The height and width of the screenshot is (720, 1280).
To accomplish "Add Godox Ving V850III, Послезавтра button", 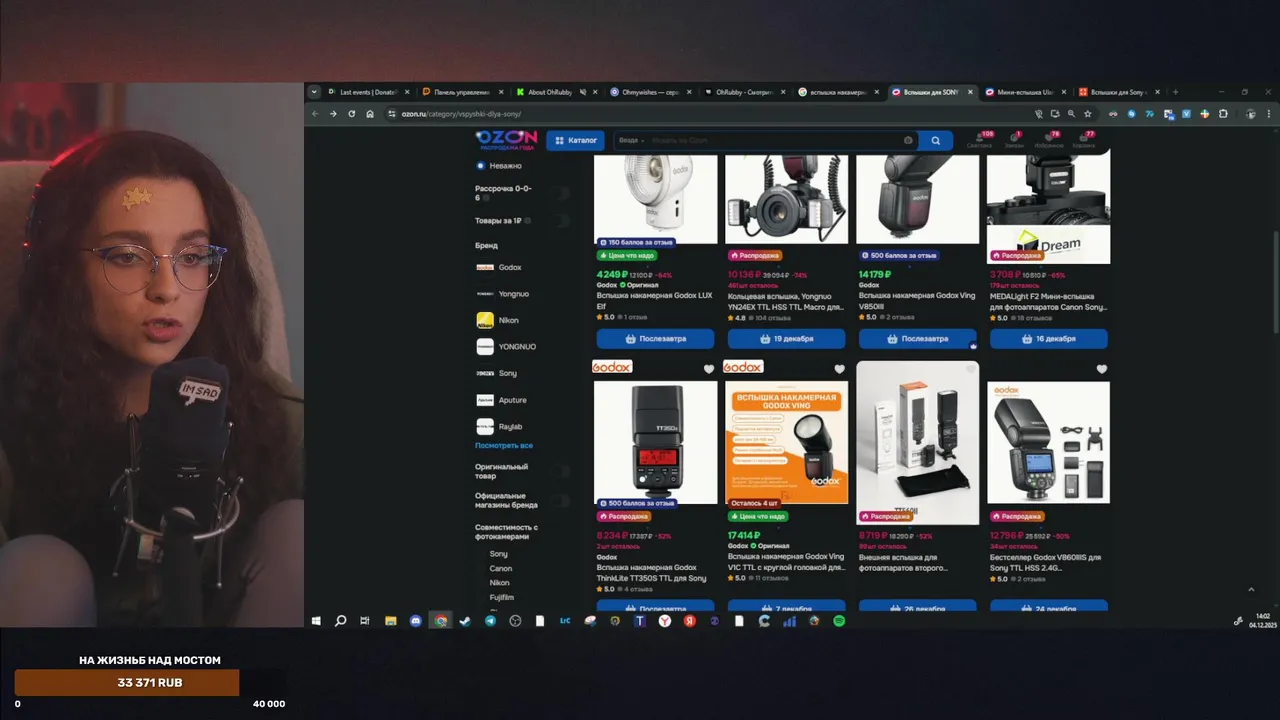I will point(917,338).
